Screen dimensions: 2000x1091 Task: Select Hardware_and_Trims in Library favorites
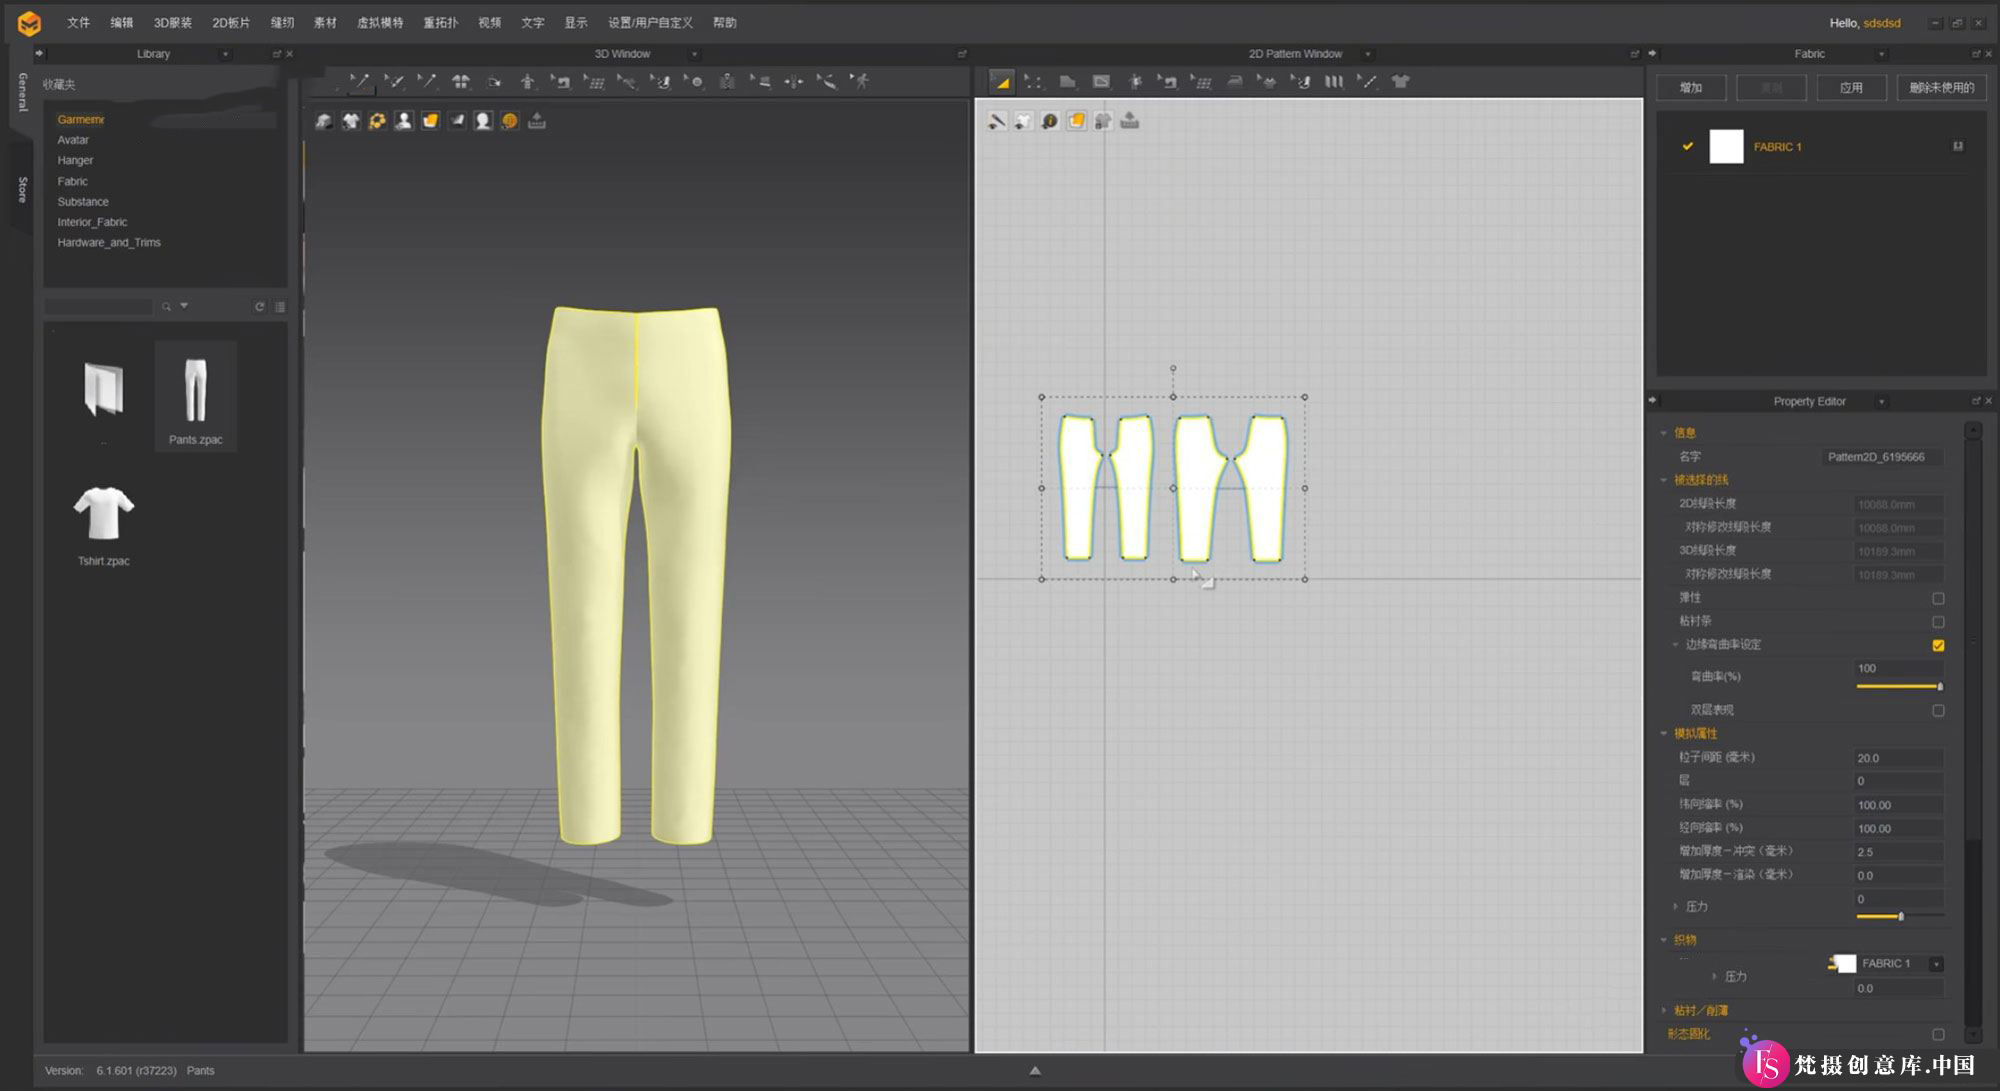point(109,242)
